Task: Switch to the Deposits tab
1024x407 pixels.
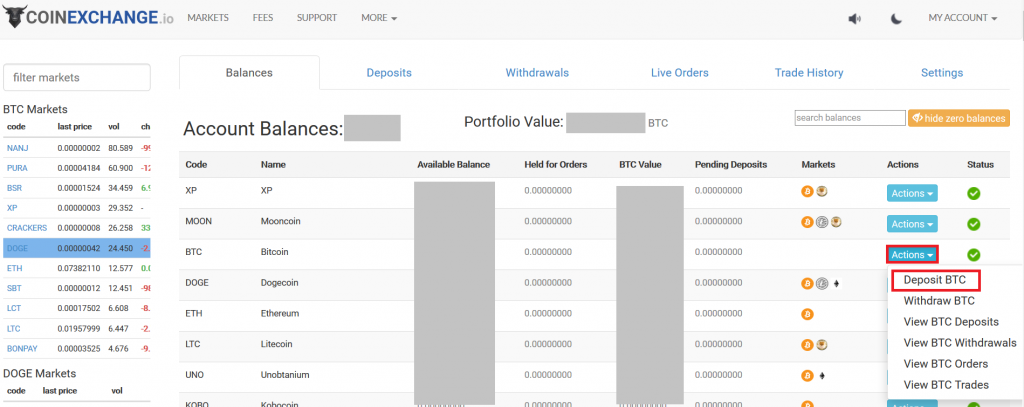Action: pyautogui.click(x=389, y=73)
